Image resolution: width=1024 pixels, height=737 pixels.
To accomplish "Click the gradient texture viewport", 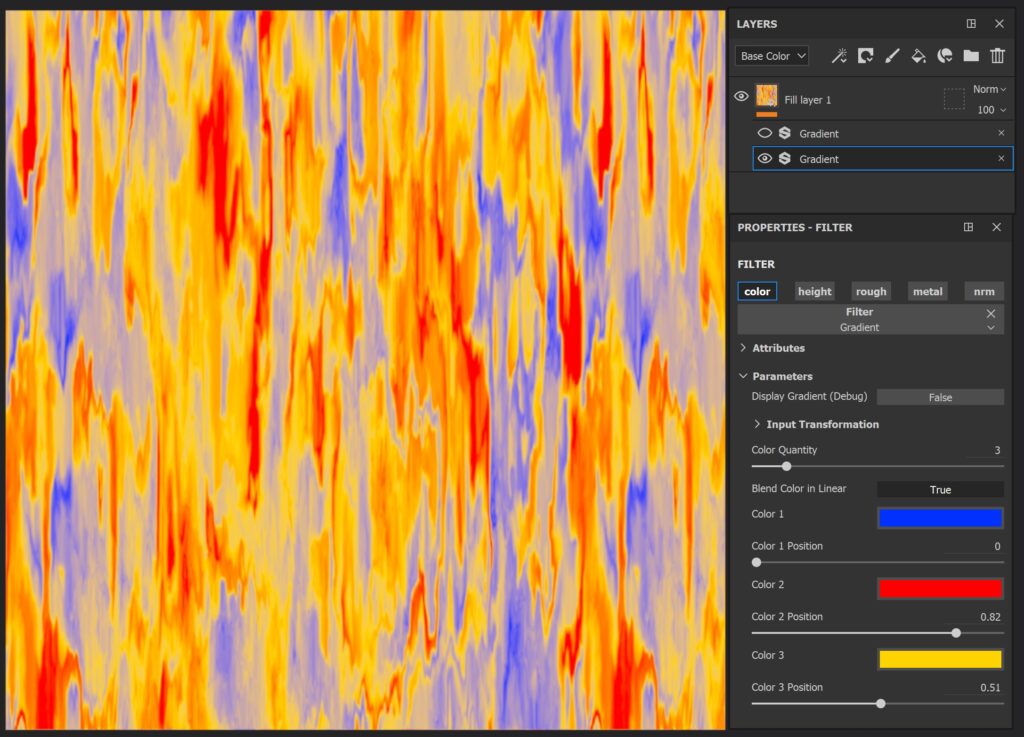I will (x=365, y=369).
